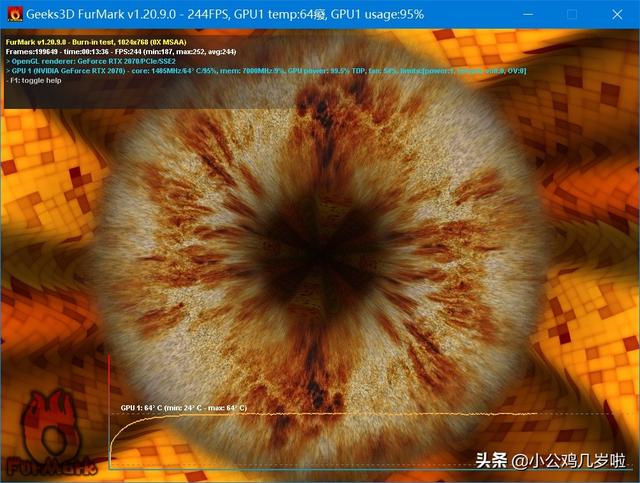This screenshot has width=640, height=483.
Task: Click the 'F1: toggle help' line
Action: coord(37,80)
